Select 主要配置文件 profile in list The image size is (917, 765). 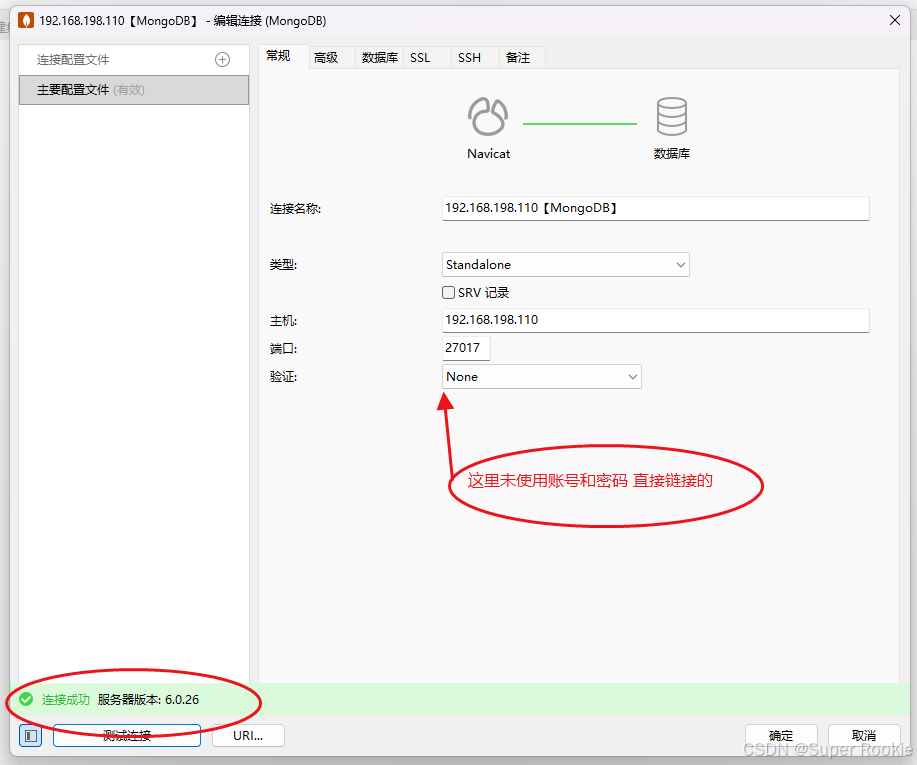click(x=134, y=90)
